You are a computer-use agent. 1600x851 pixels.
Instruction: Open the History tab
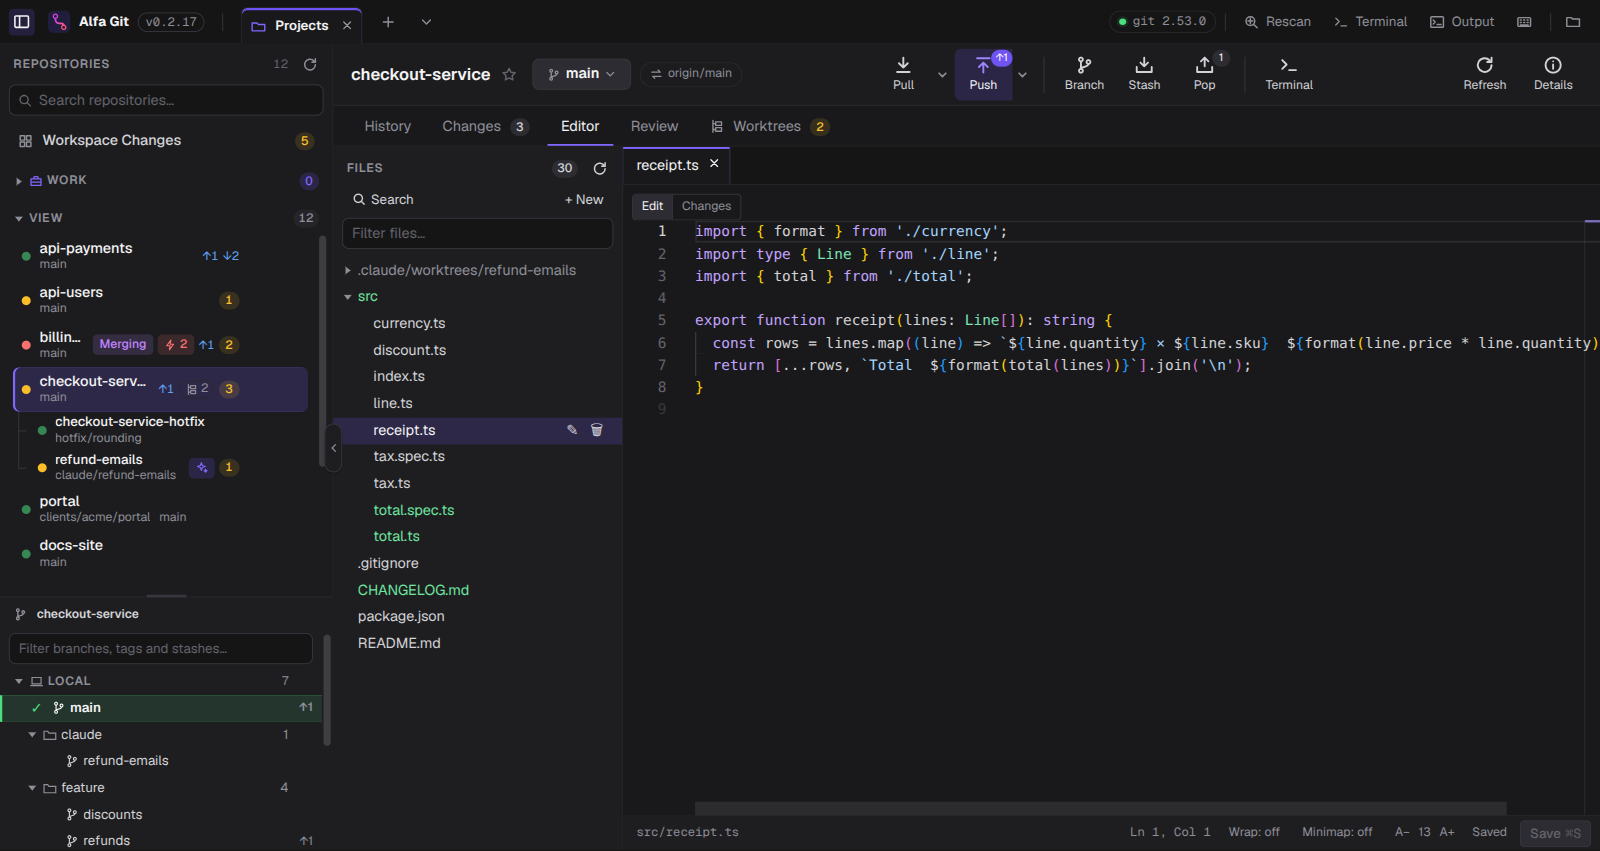click(388, 126)
